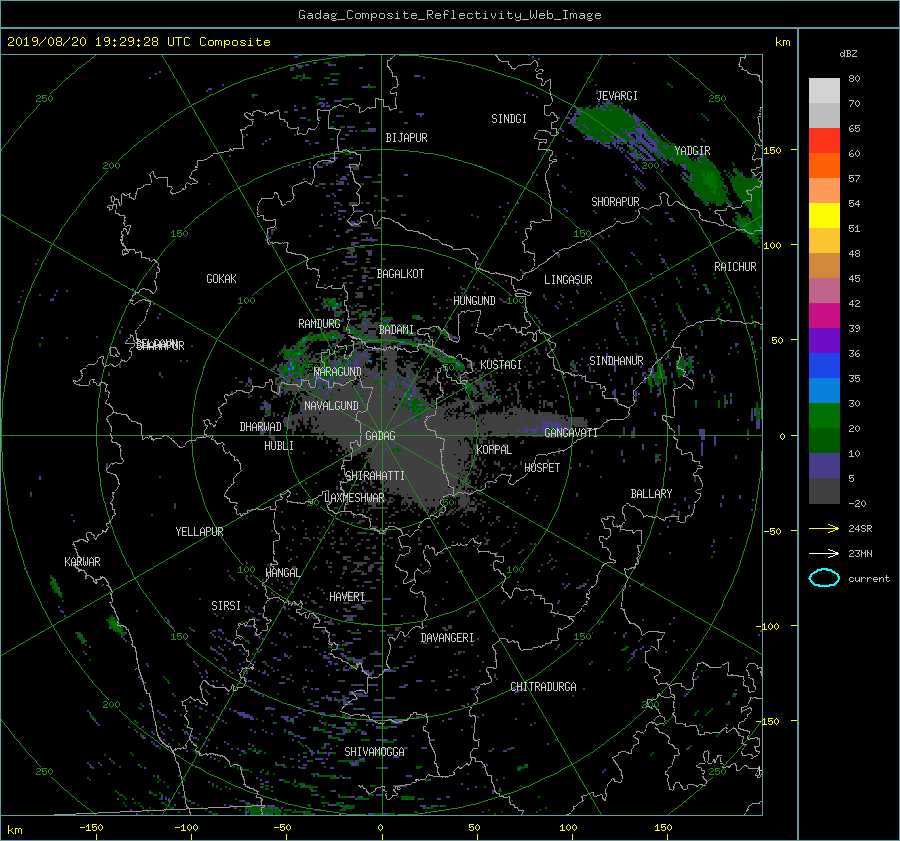Click the YELLAPUR city label
The image size is (900, 841).
pos(199,532)
